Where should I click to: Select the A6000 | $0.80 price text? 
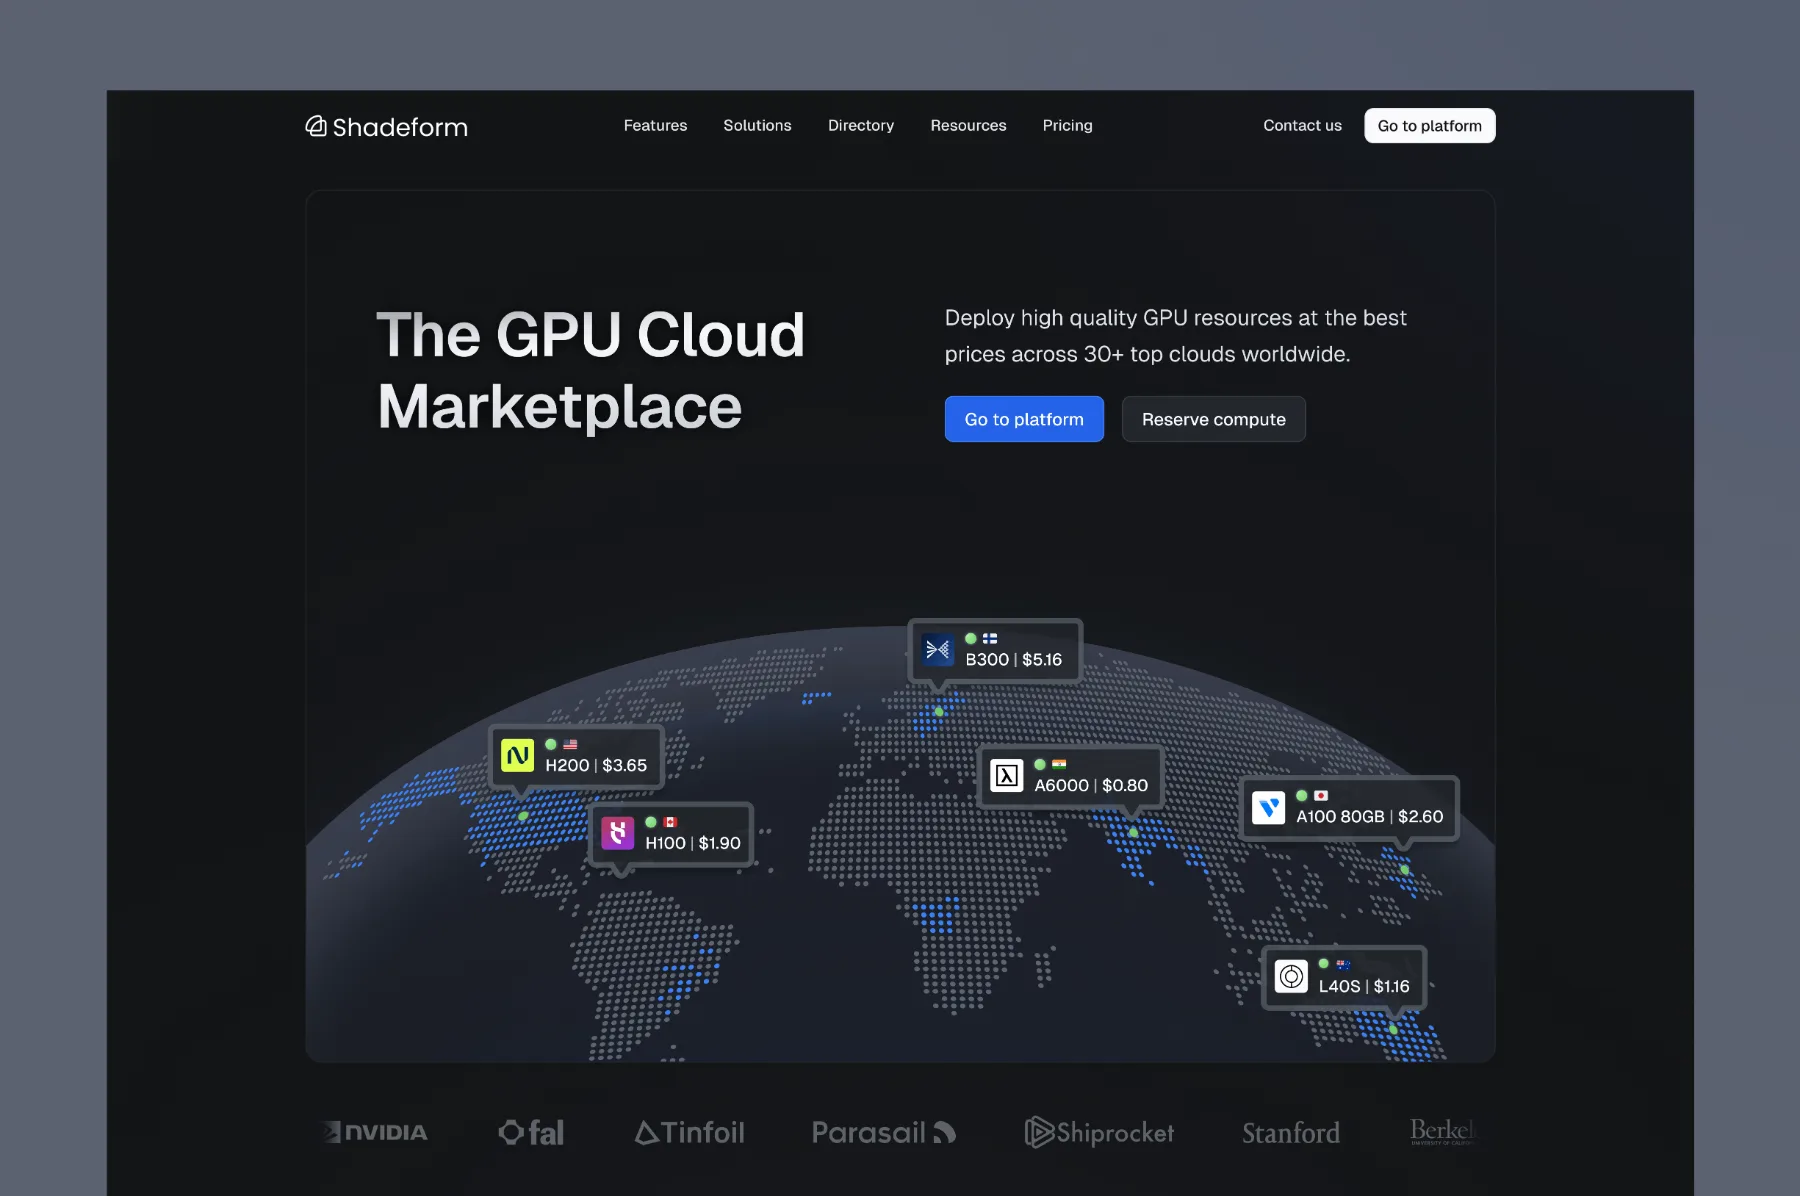pos(1091,786)
